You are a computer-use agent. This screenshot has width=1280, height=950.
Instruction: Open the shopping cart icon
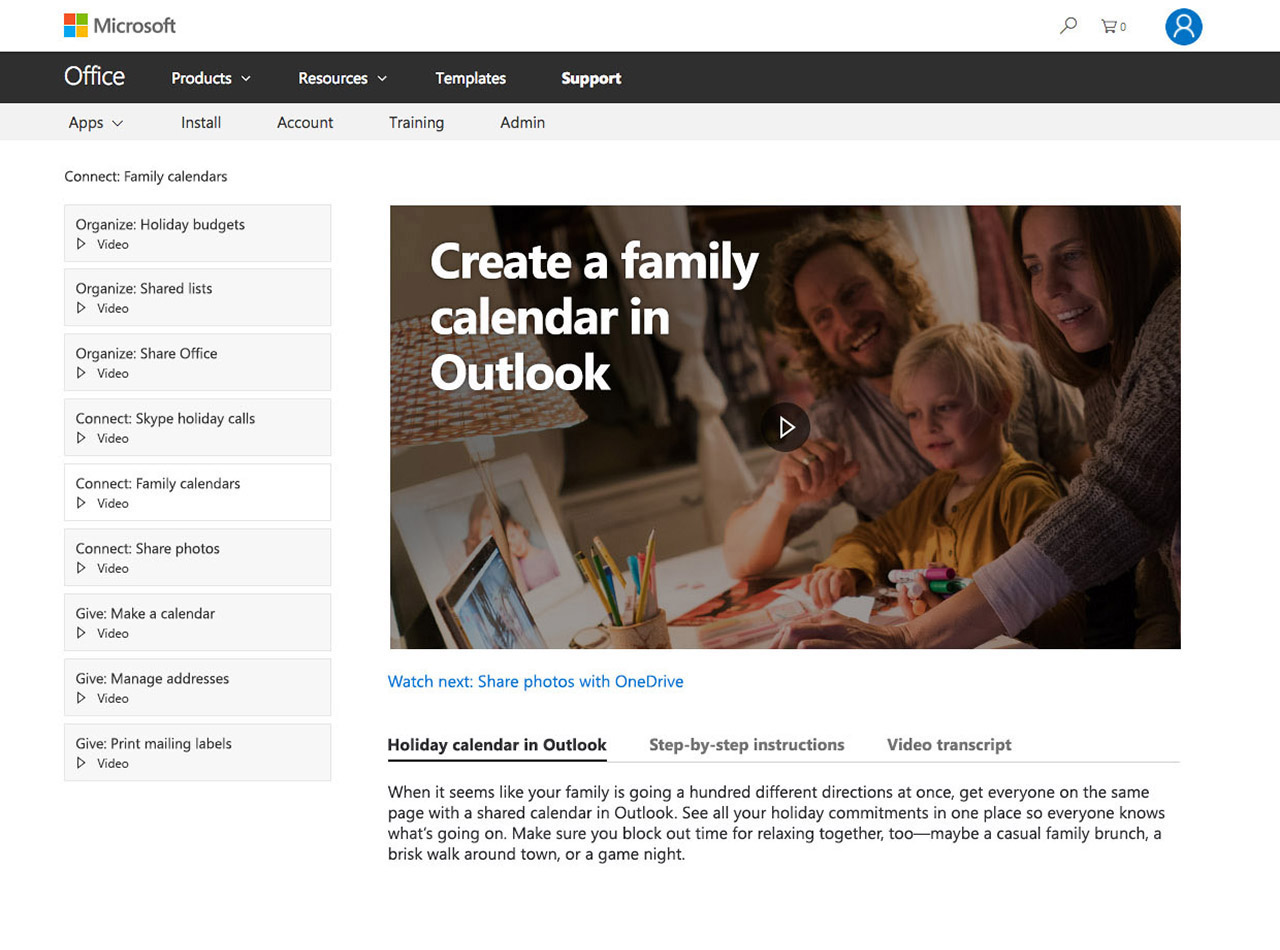pyautogui.click(x=1110, y=26)
